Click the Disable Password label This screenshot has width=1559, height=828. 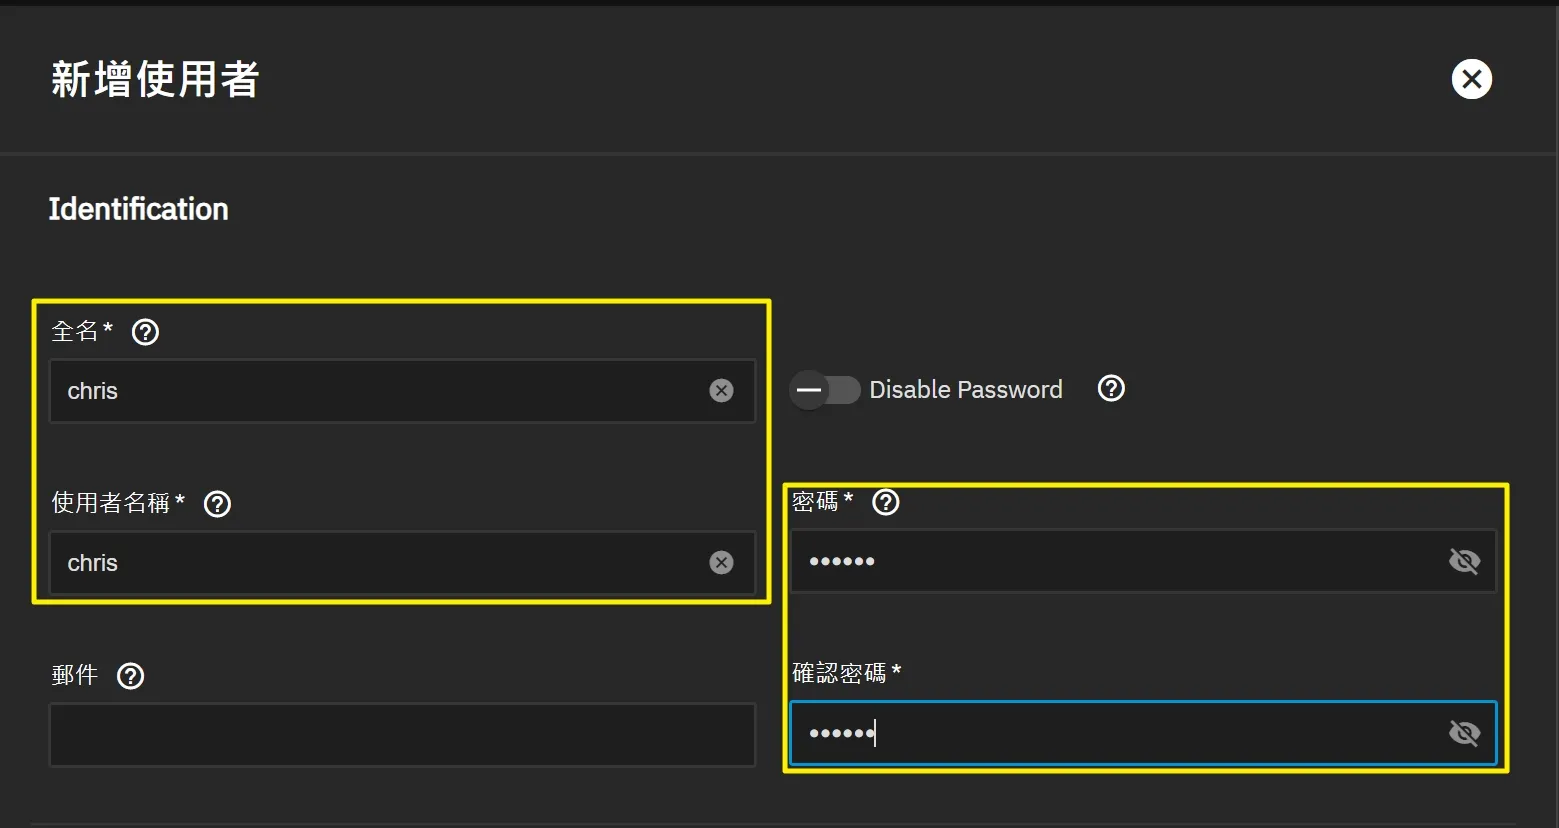pos(966,389)
